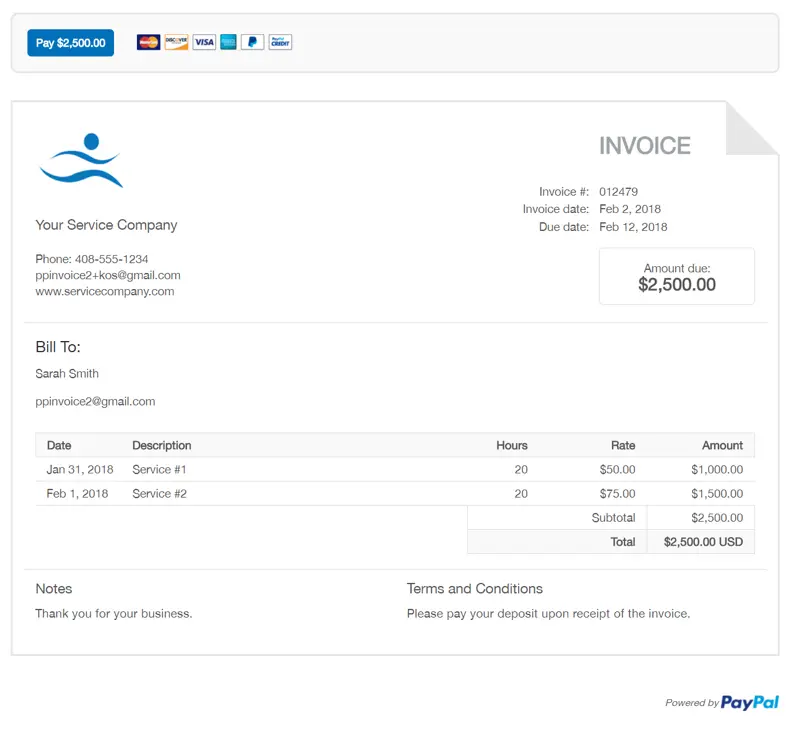This screenshot has height=737, width=795.
Task: Select the $1,500.00 amount cell
Action: [x=717, y=494]
